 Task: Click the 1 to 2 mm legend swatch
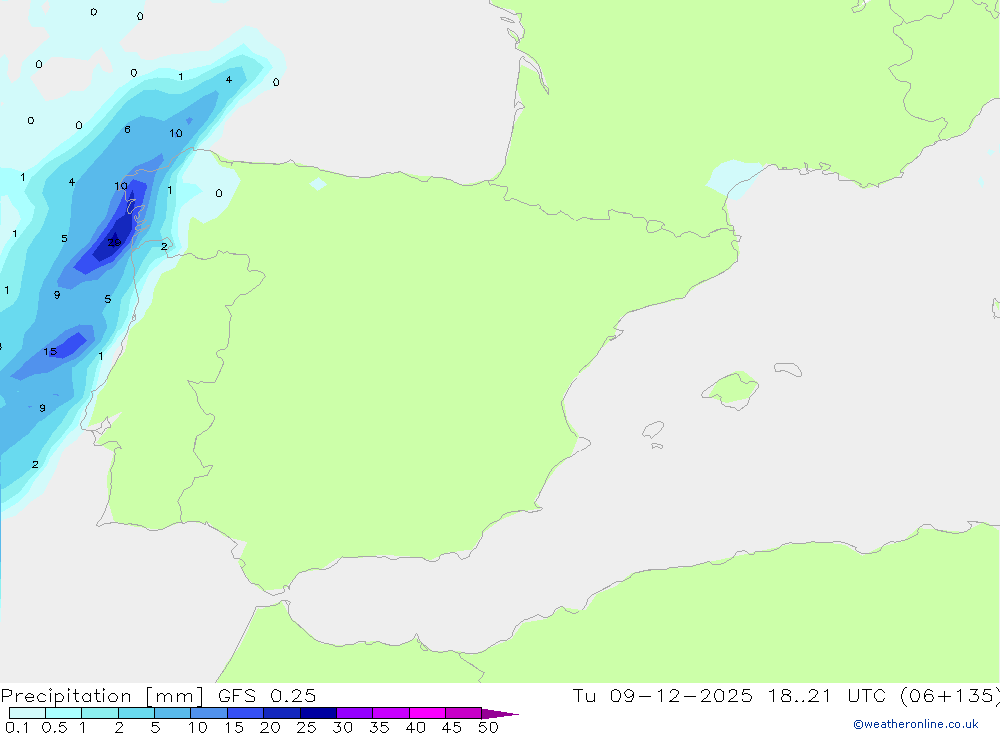pyautogui.click(x=100, y=713)
